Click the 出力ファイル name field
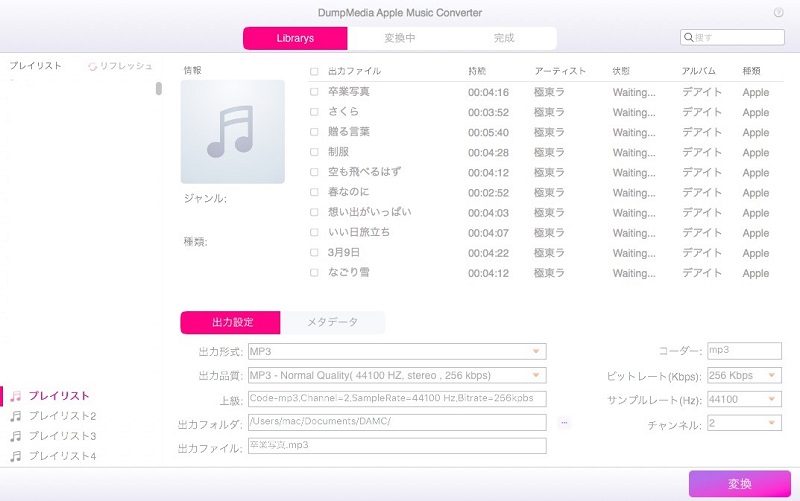Image resolution: width=800 pixels, height=501 pixels. tap(397, 446)
